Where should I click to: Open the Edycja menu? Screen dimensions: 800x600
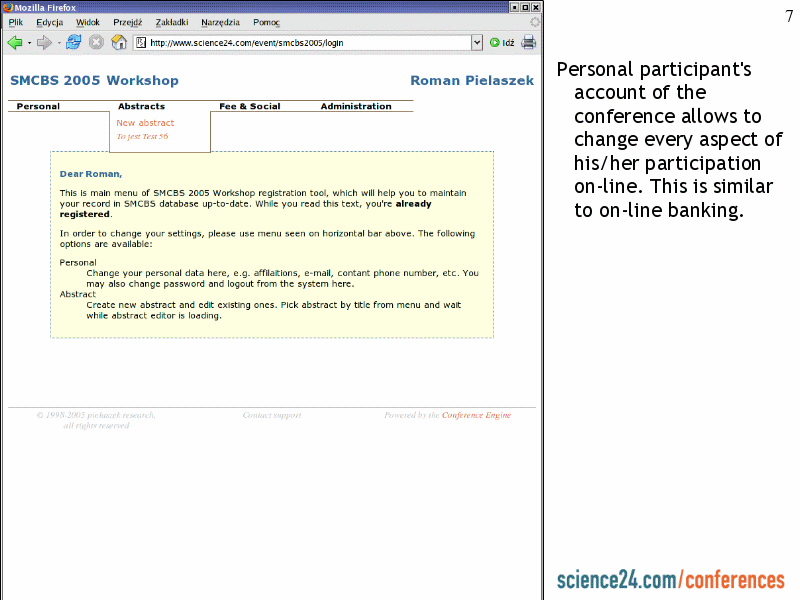tap(49, 22)
